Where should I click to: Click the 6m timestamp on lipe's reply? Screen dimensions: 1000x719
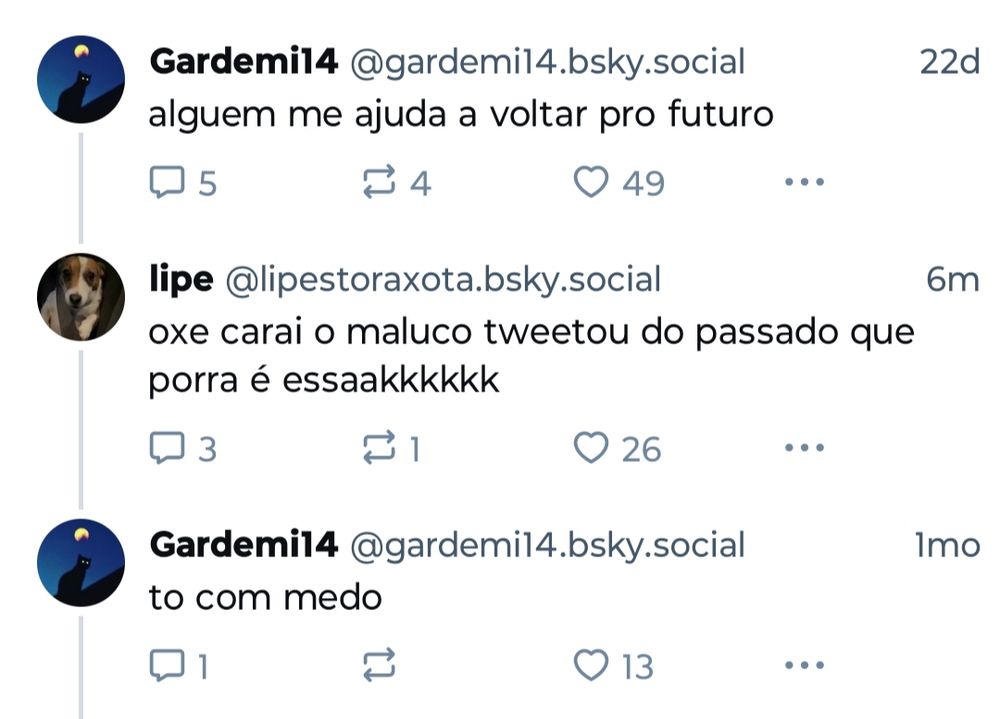[952, 280]
